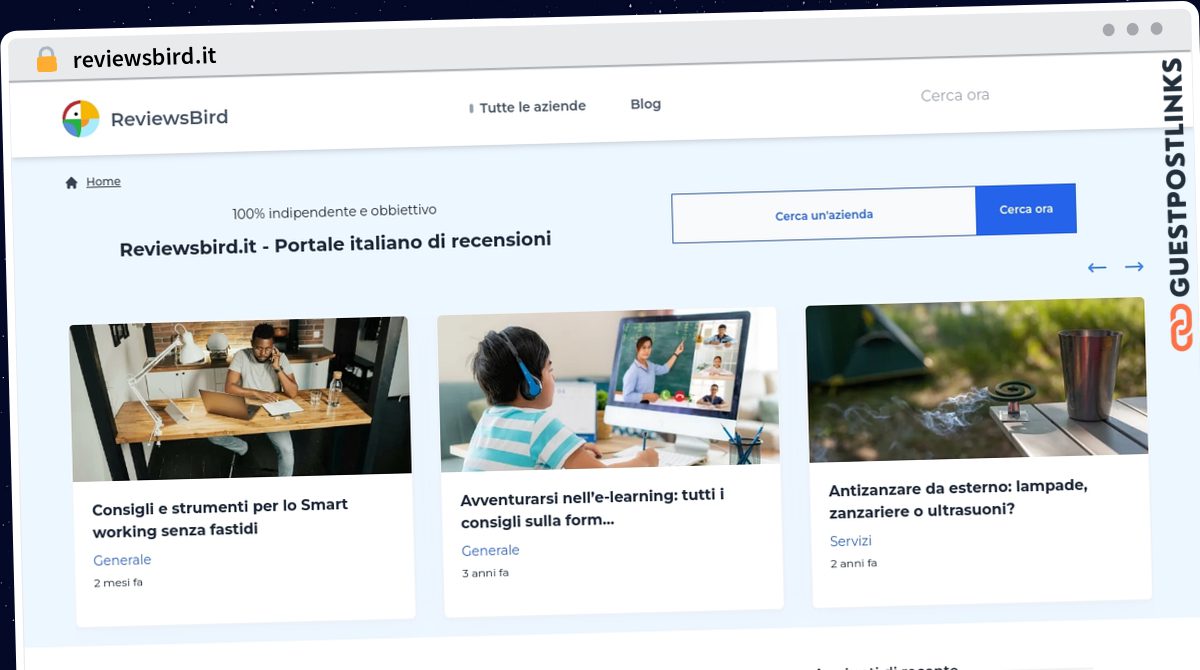Open the e-learning article thumbnail image
The height and width of the screenshot is (670, 1200).
tap(608, 389)
